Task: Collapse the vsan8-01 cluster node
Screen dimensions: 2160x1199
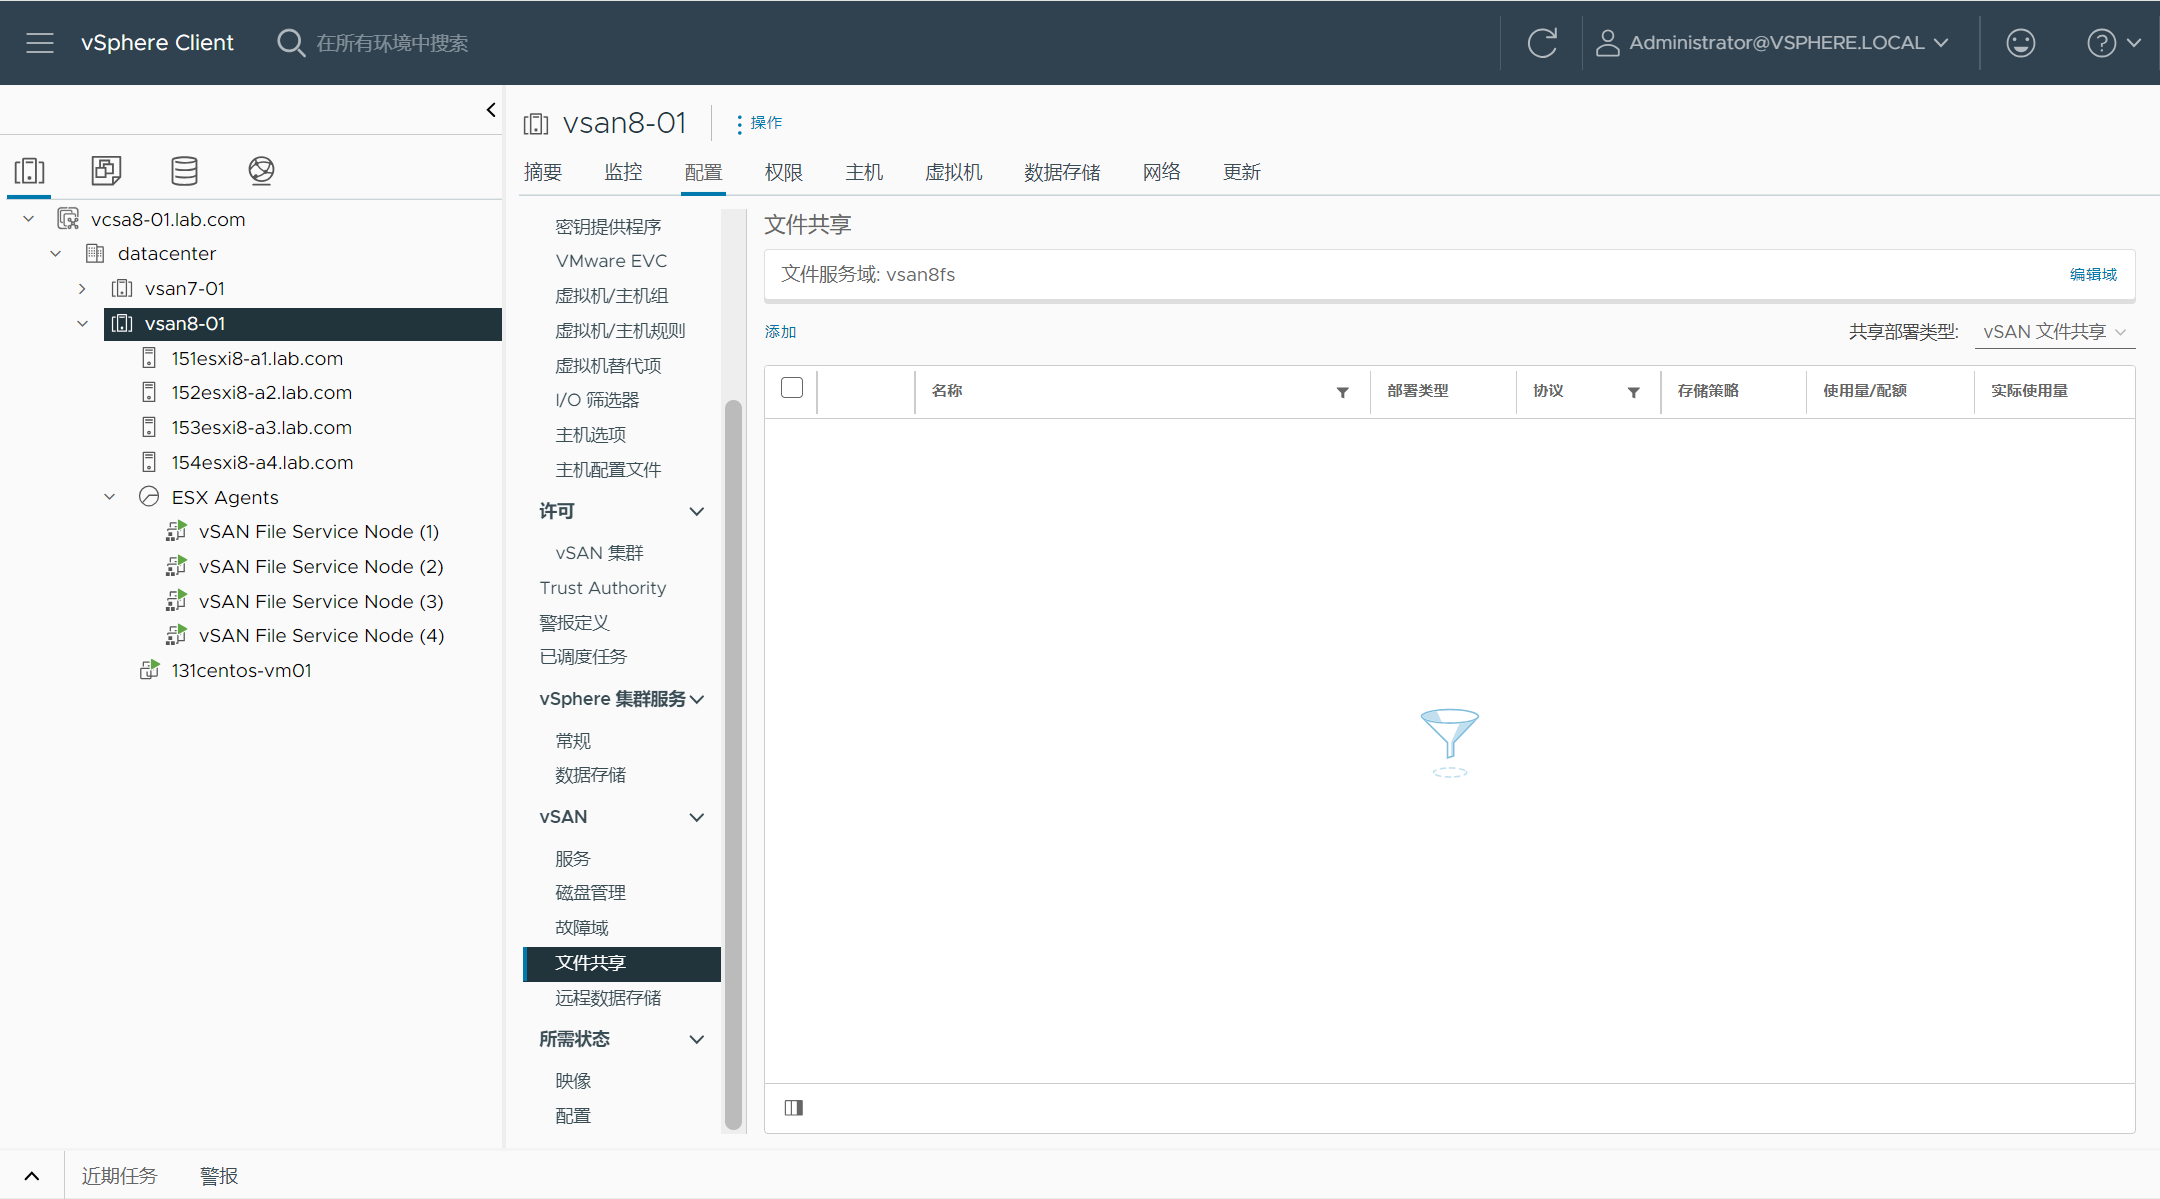Action: pos(82,324)
